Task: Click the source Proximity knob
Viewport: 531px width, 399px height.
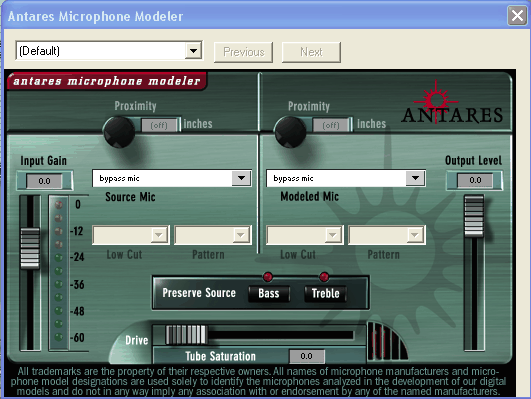Action: tap(119, 132)
